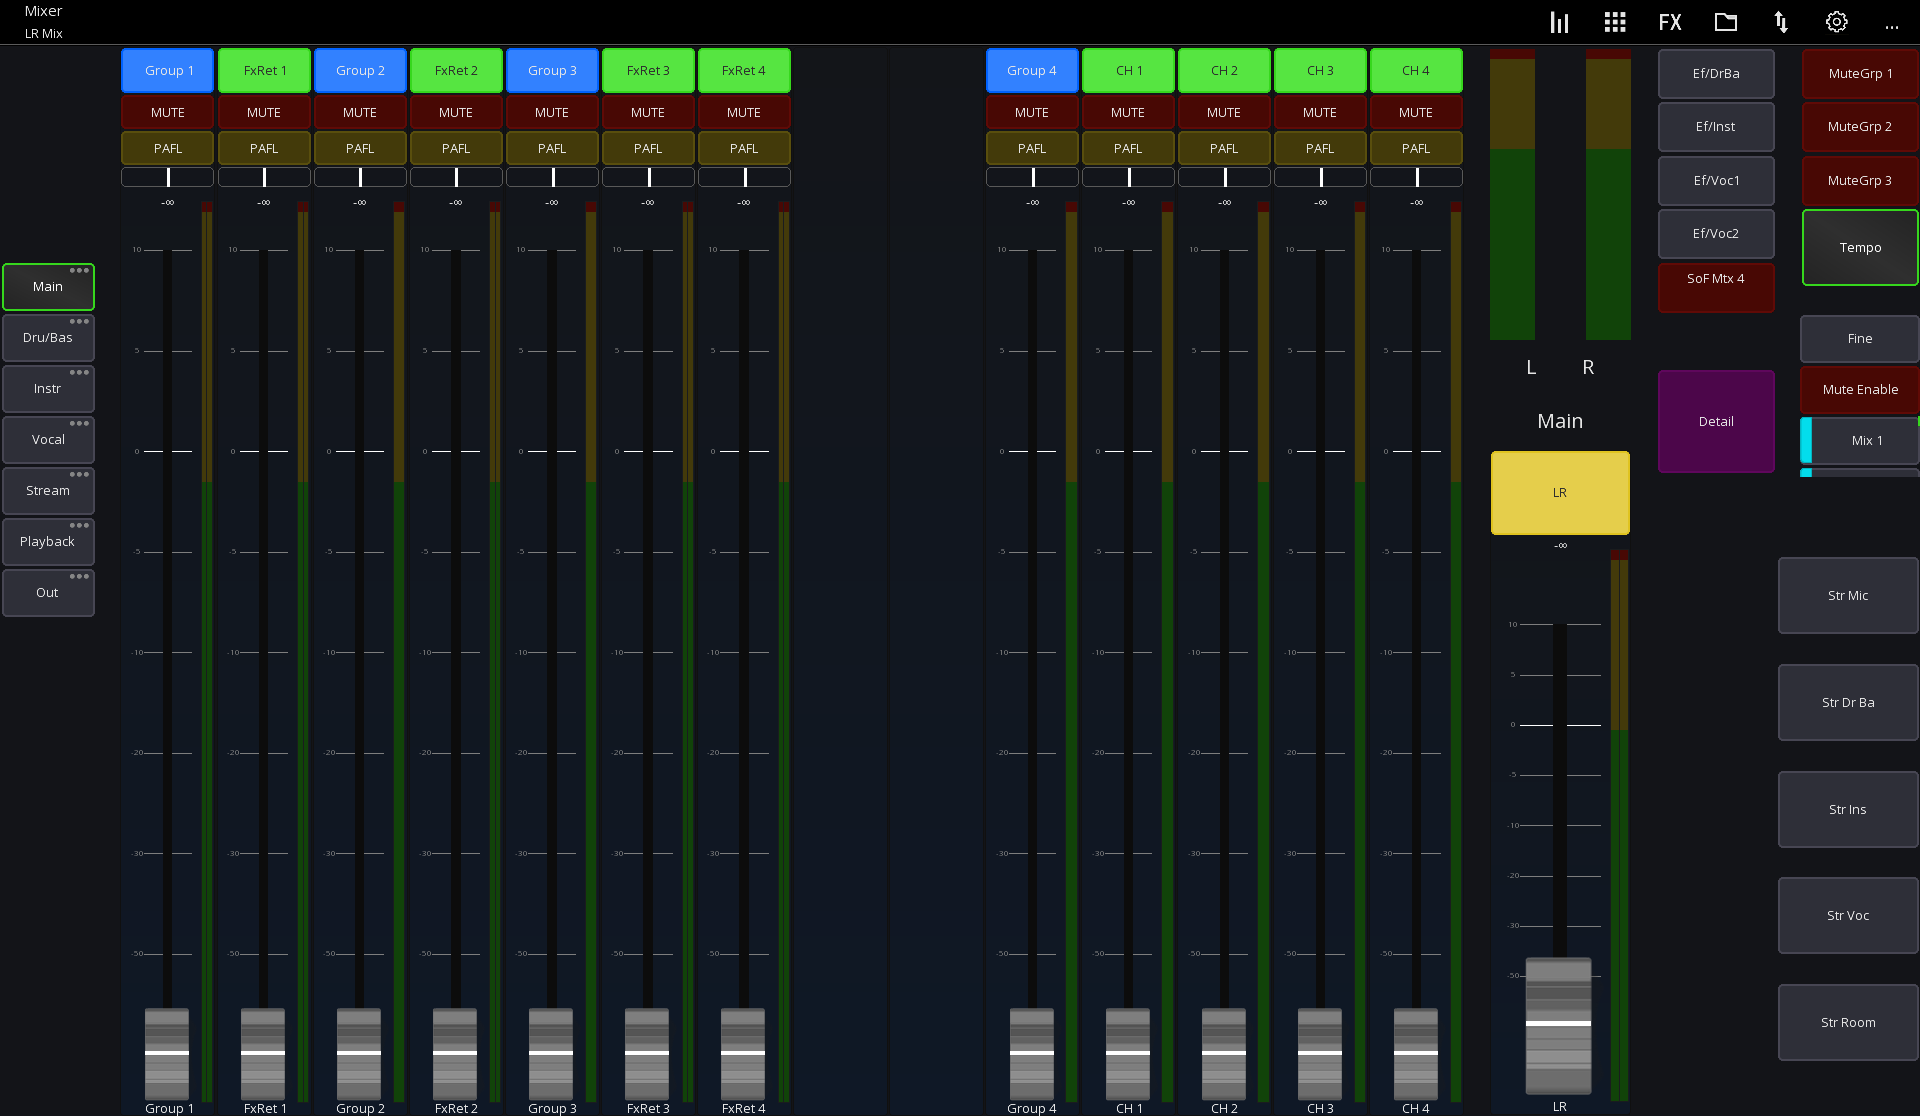Open options for the Vocal layer
Image resolution: width=1920 pixels, height=1116 pixels.
click(79, 423)
